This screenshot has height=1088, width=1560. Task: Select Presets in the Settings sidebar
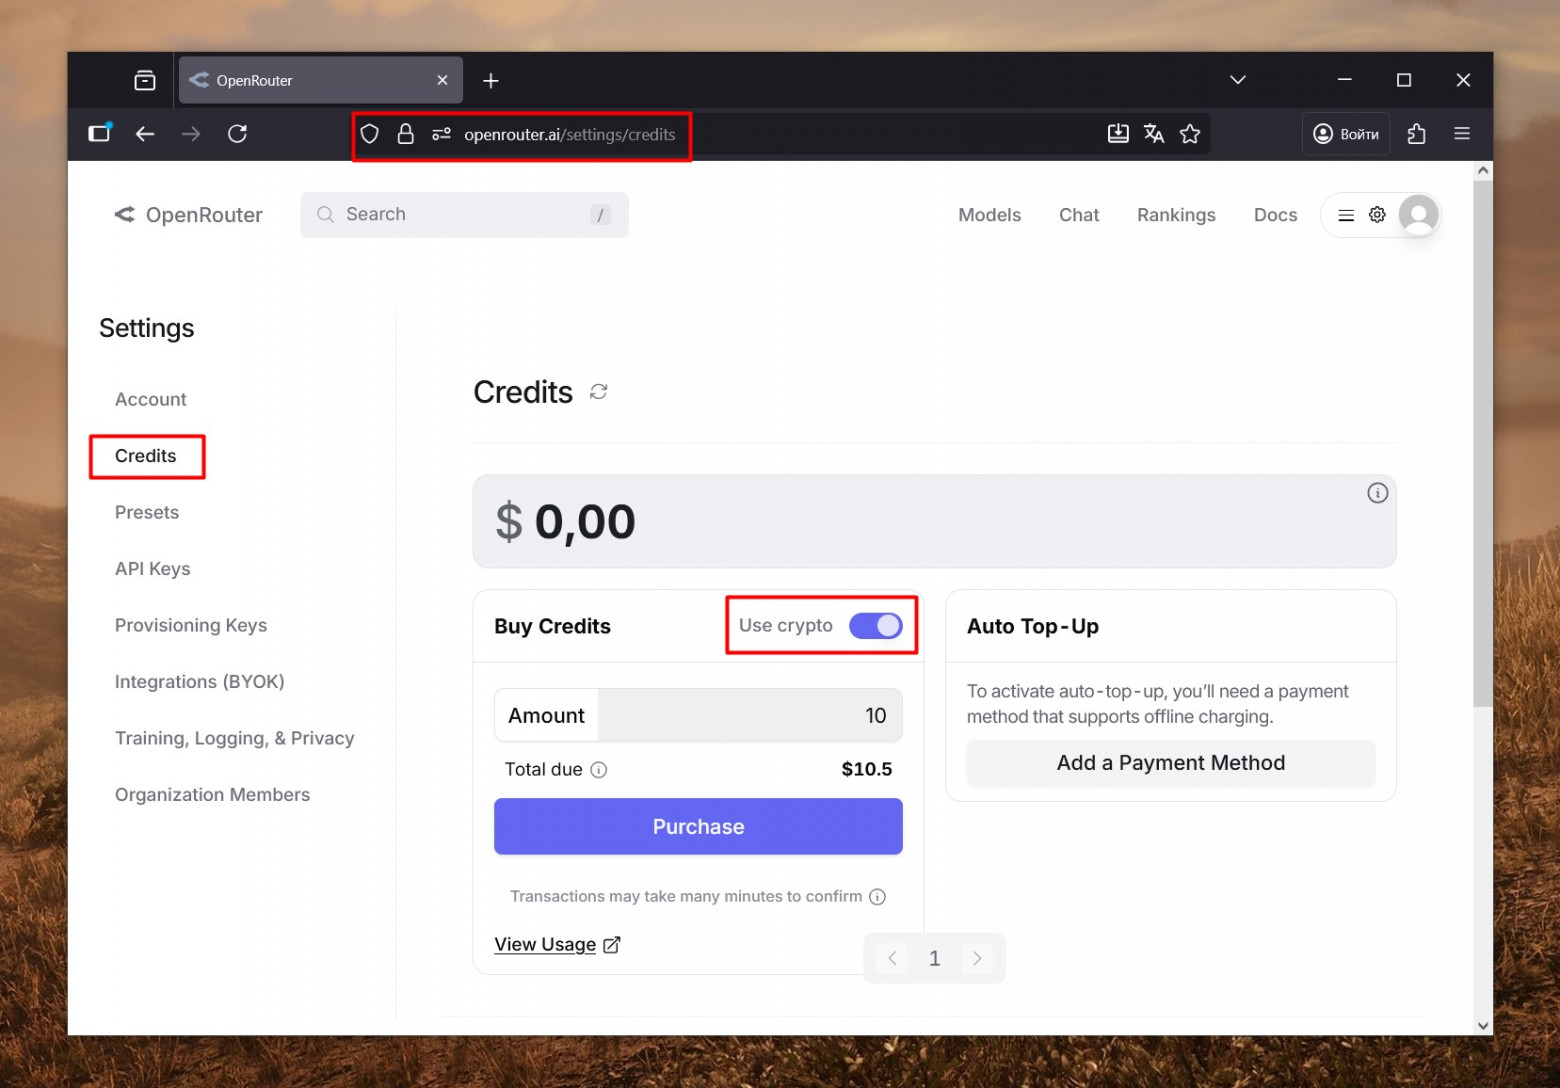click(x=147, y=512)
